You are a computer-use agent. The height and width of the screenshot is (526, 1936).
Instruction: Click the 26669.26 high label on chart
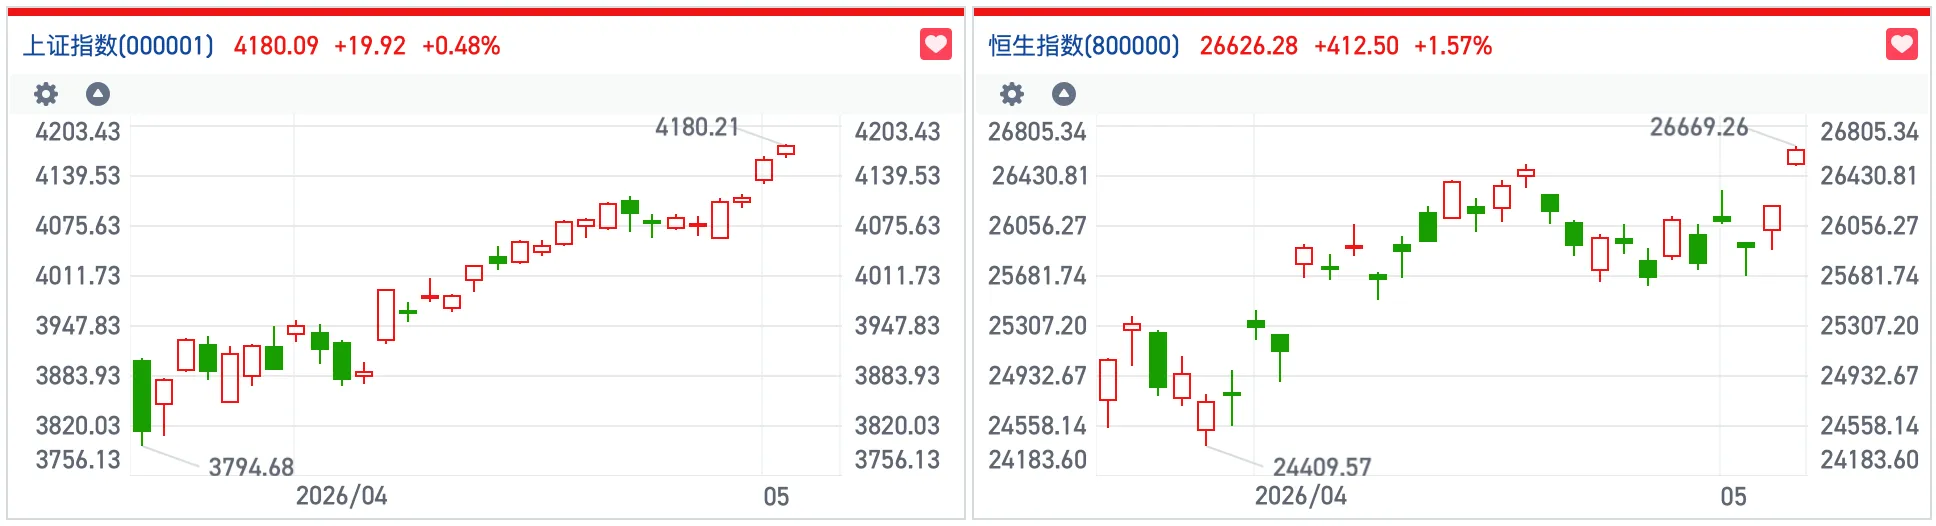(x=1699, y=127)
